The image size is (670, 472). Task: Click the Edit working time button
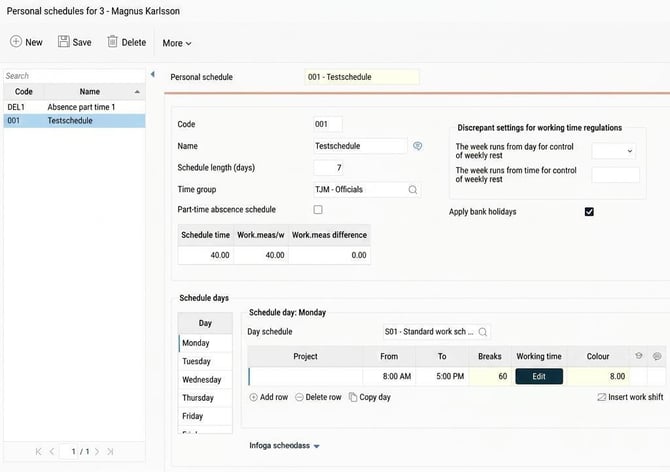coord(539,376)
